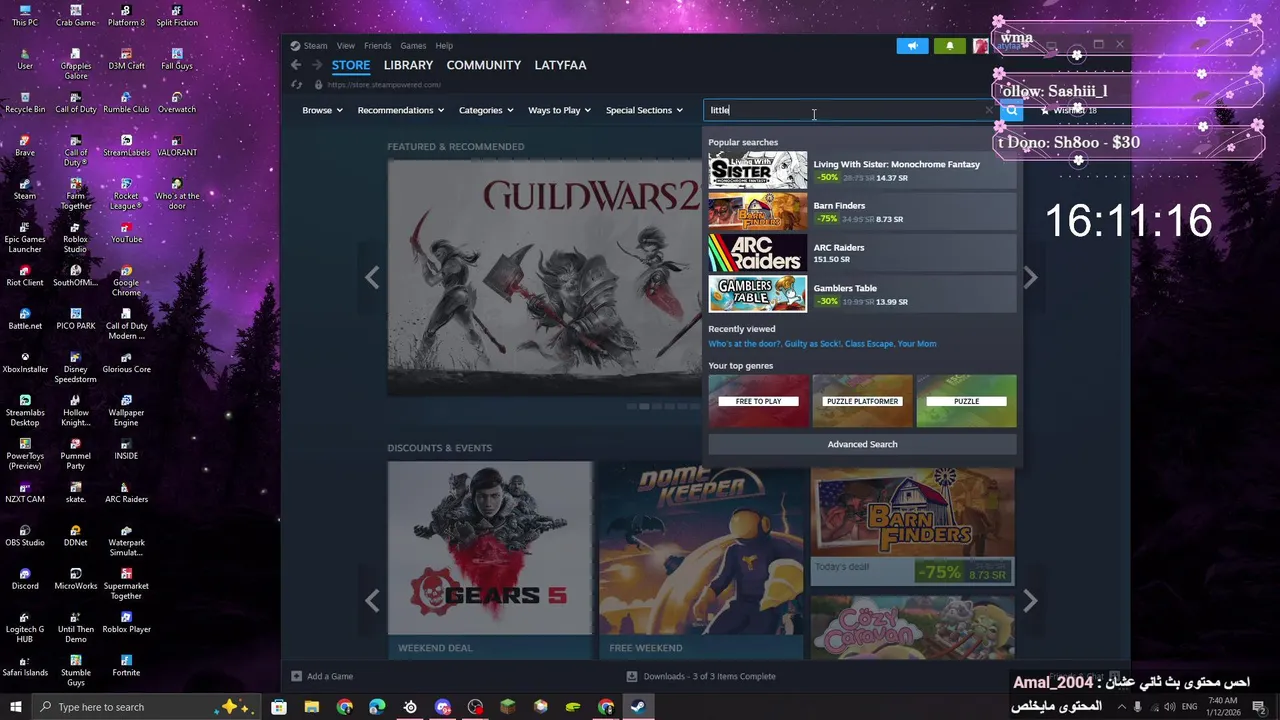The height and width of the screenshot is (720, 1280).
Task: Expand the Ways to Play dropdown
Action: [559, 110]
